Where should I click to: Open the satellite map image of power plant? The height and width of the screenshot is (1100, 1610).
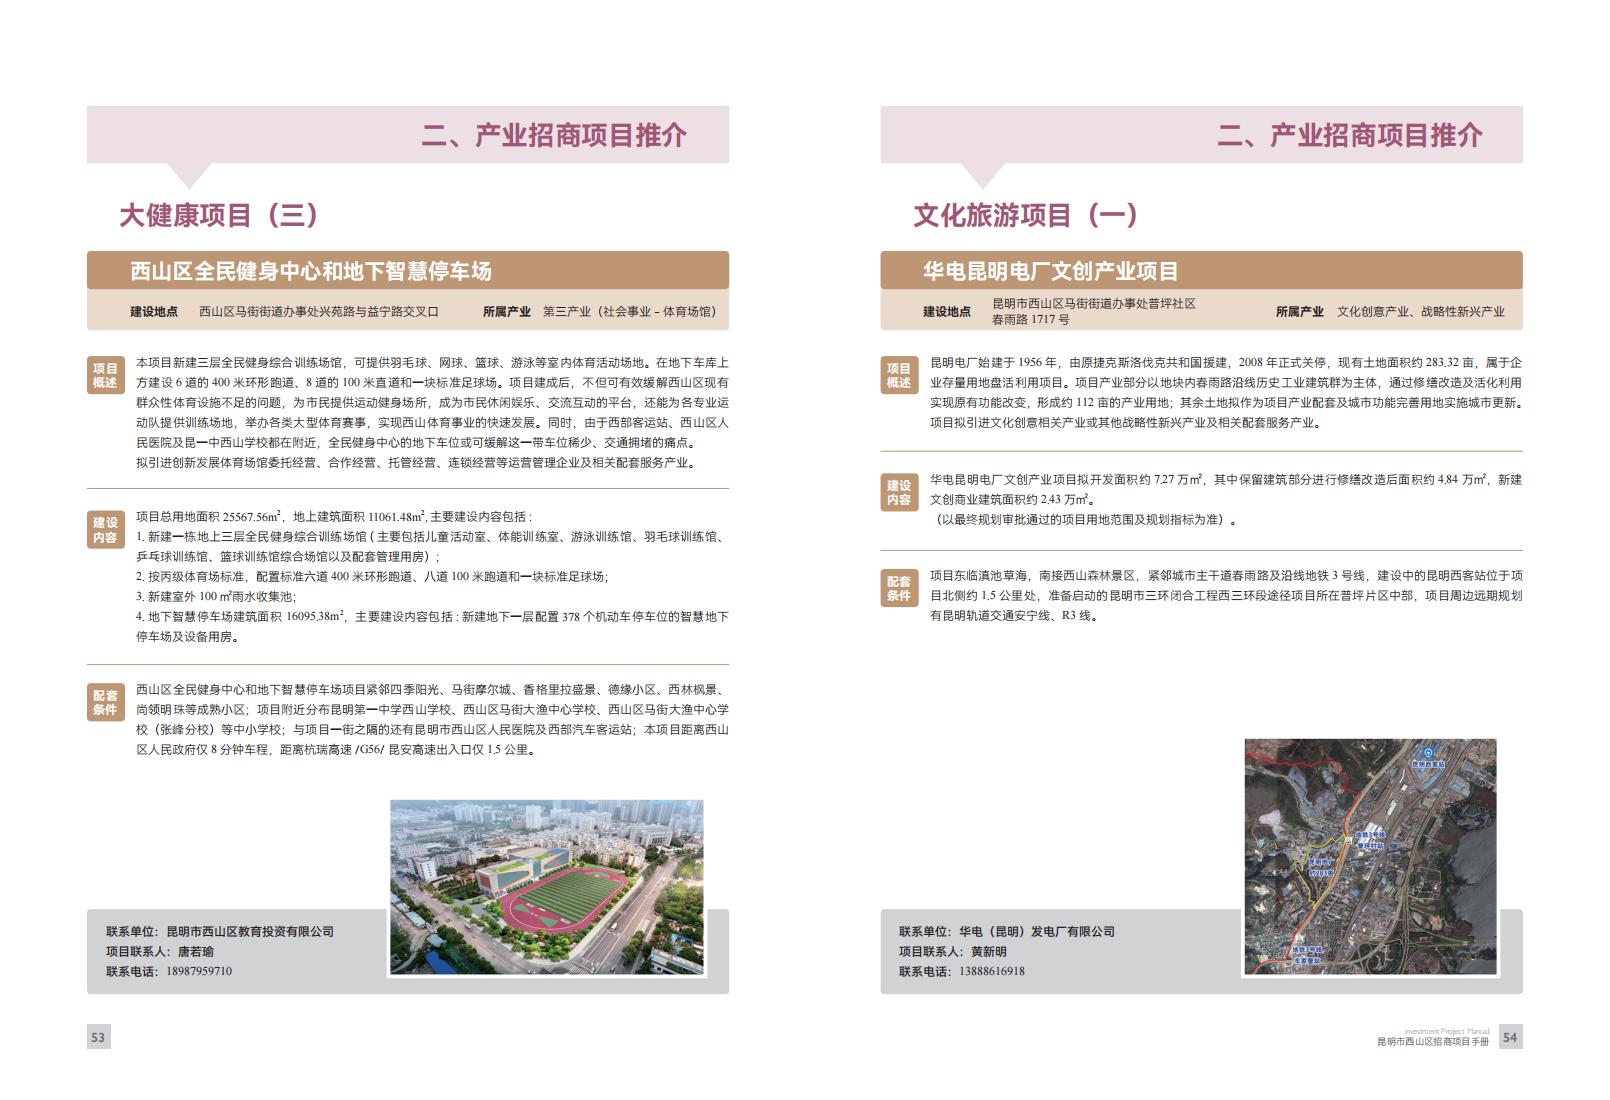(1370, 855)
